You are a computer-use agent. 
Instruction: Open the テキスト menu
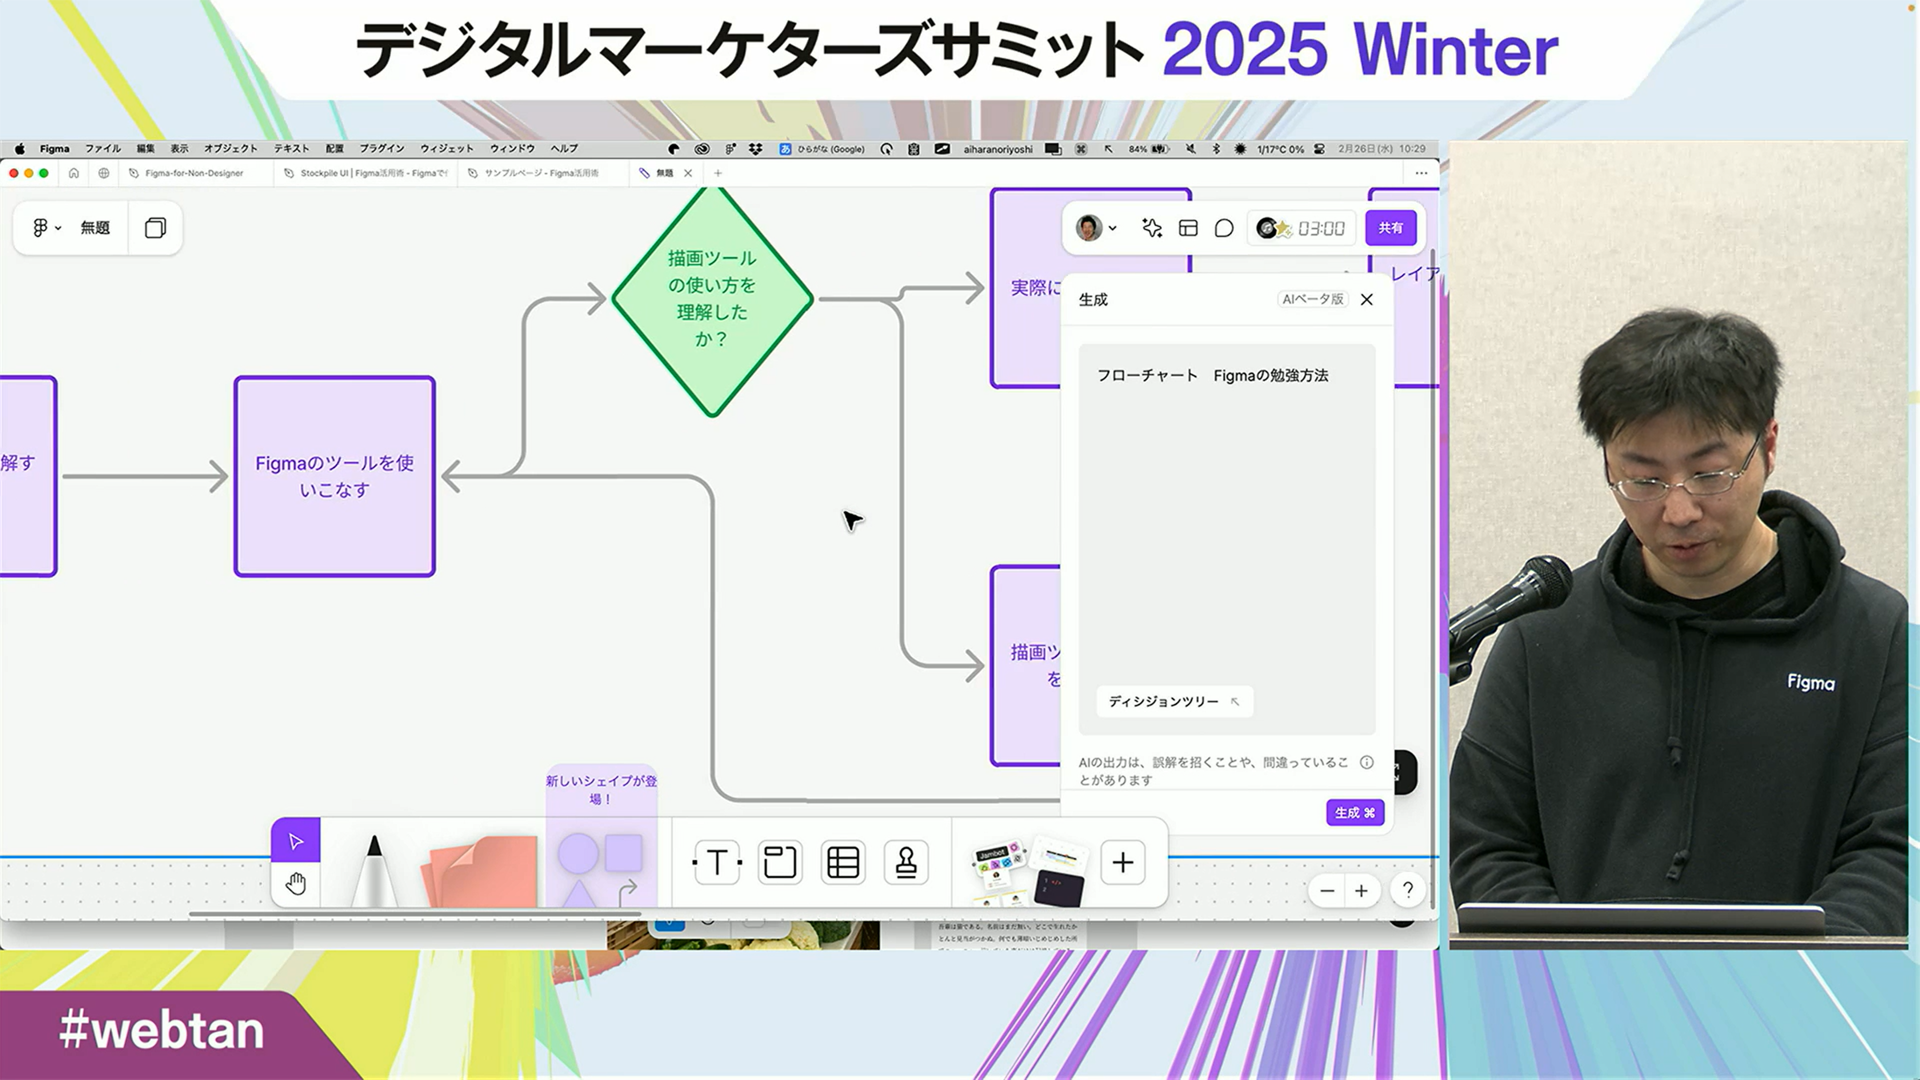tap(291, 148)
